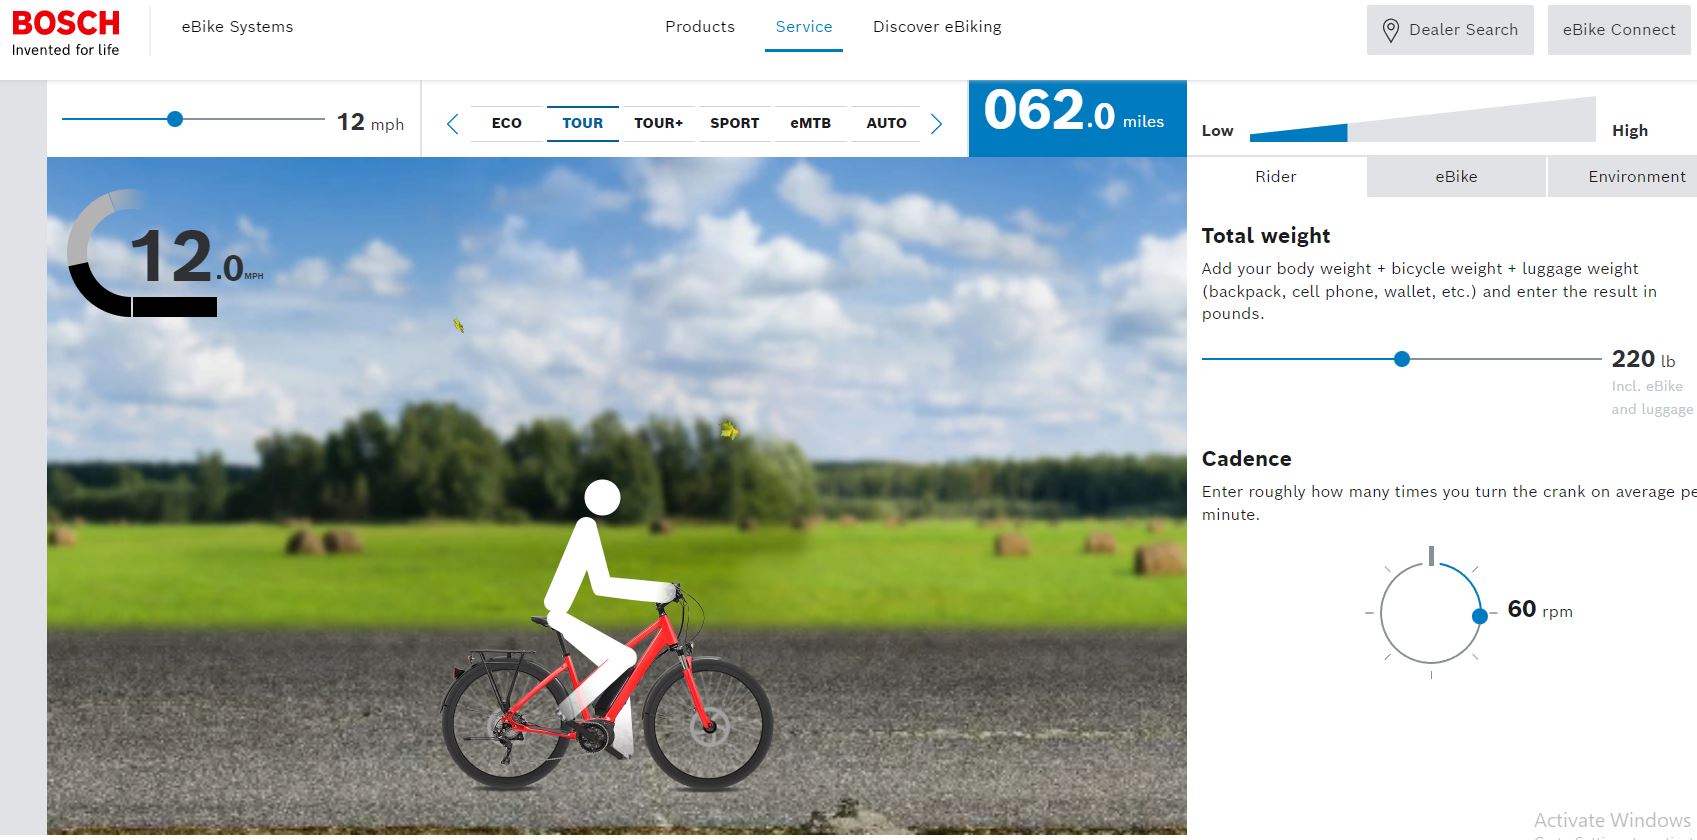The width and height of the screenshot is (1697, 840).
Task: Select TOUR+ riding mode
Action: coord(658,123)
